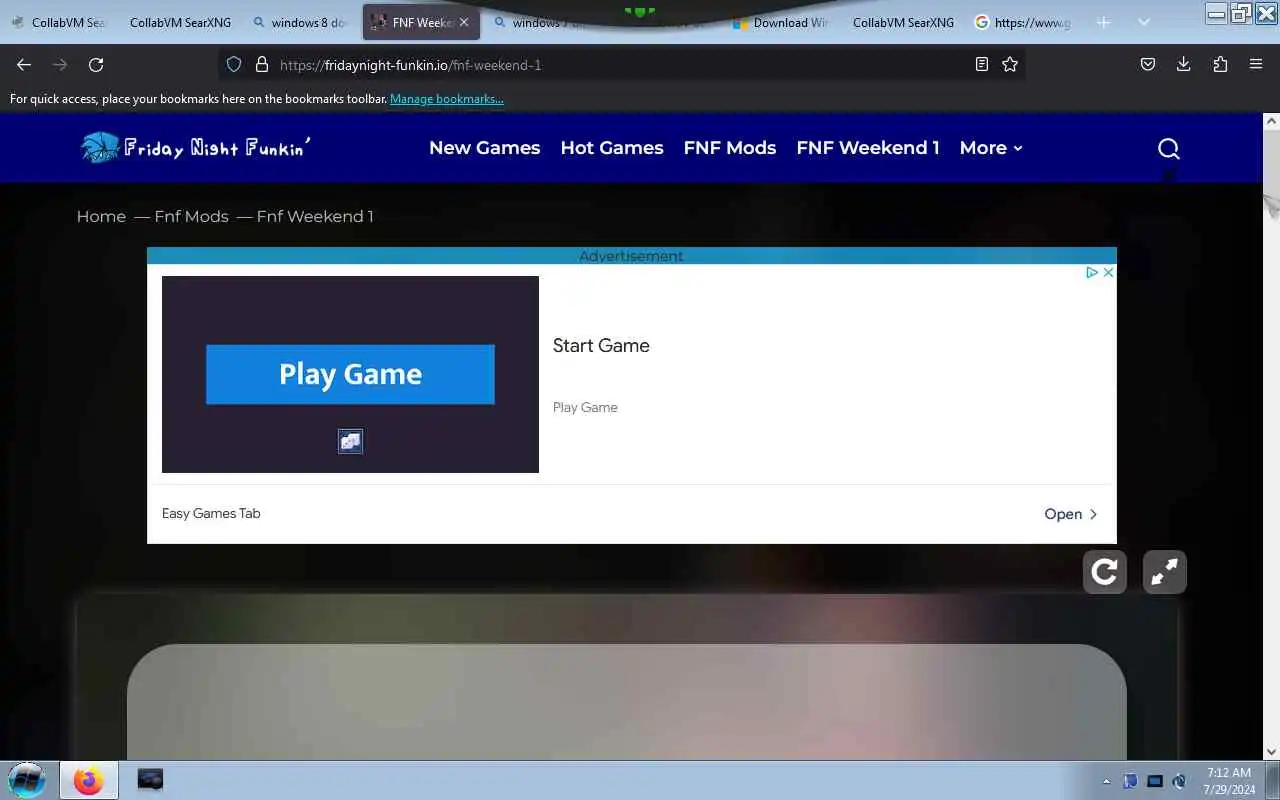Expand the game to fullscreen

(1165, 572)
